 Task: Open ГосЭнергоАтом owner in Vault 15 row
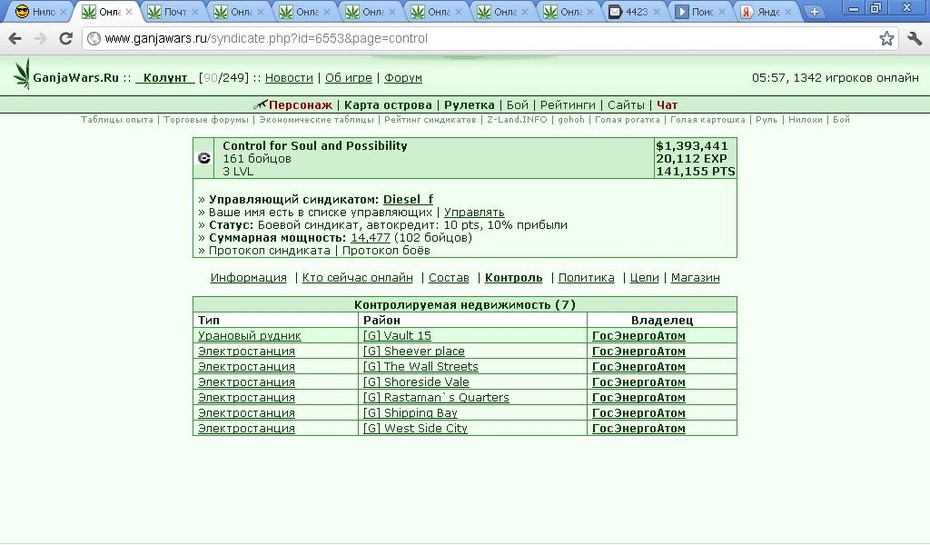[x=639, y=336]
